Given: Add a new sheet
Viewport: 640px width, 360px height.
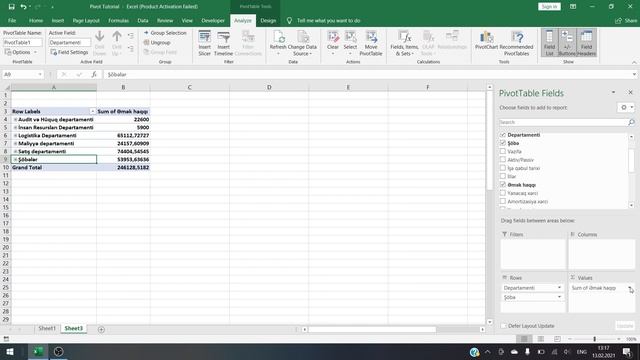Looking at the screenshot, I should tap(101, 329).
